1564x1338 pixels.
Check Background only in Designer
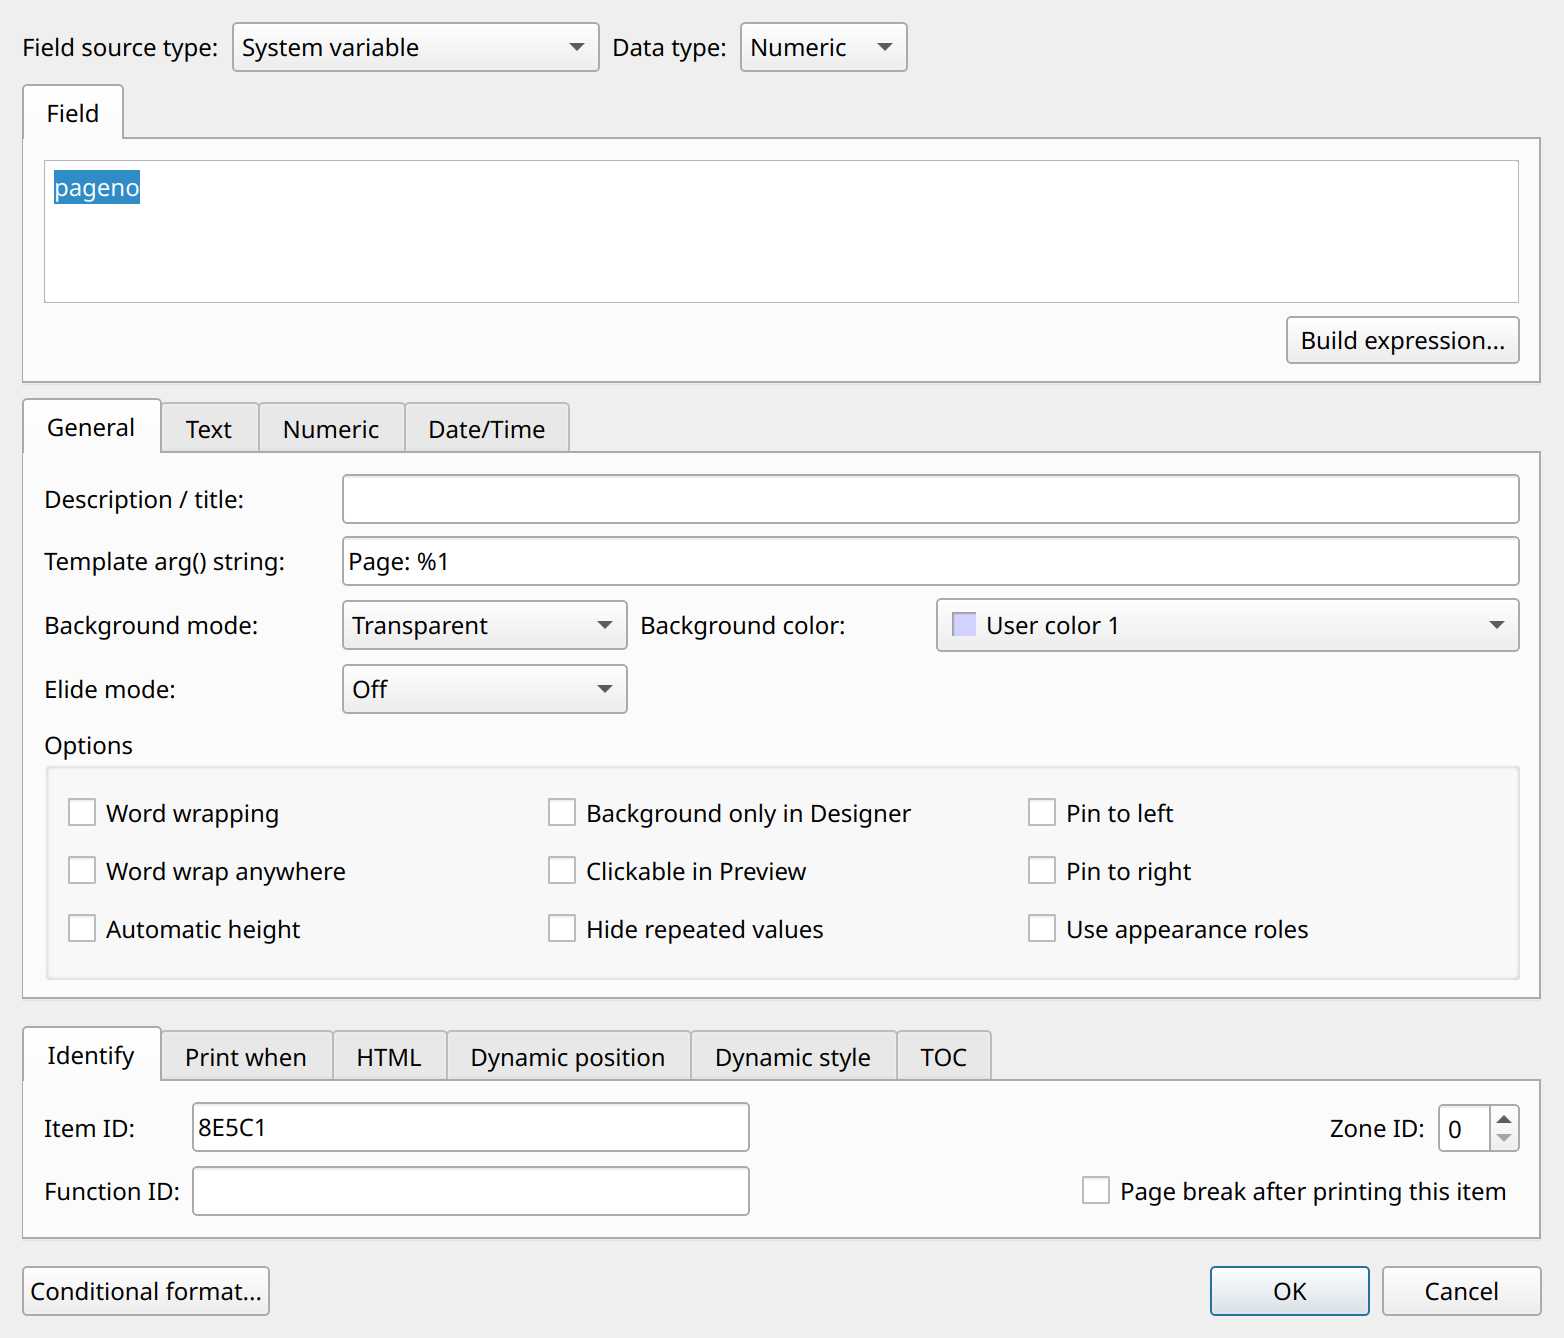(562, 812)
